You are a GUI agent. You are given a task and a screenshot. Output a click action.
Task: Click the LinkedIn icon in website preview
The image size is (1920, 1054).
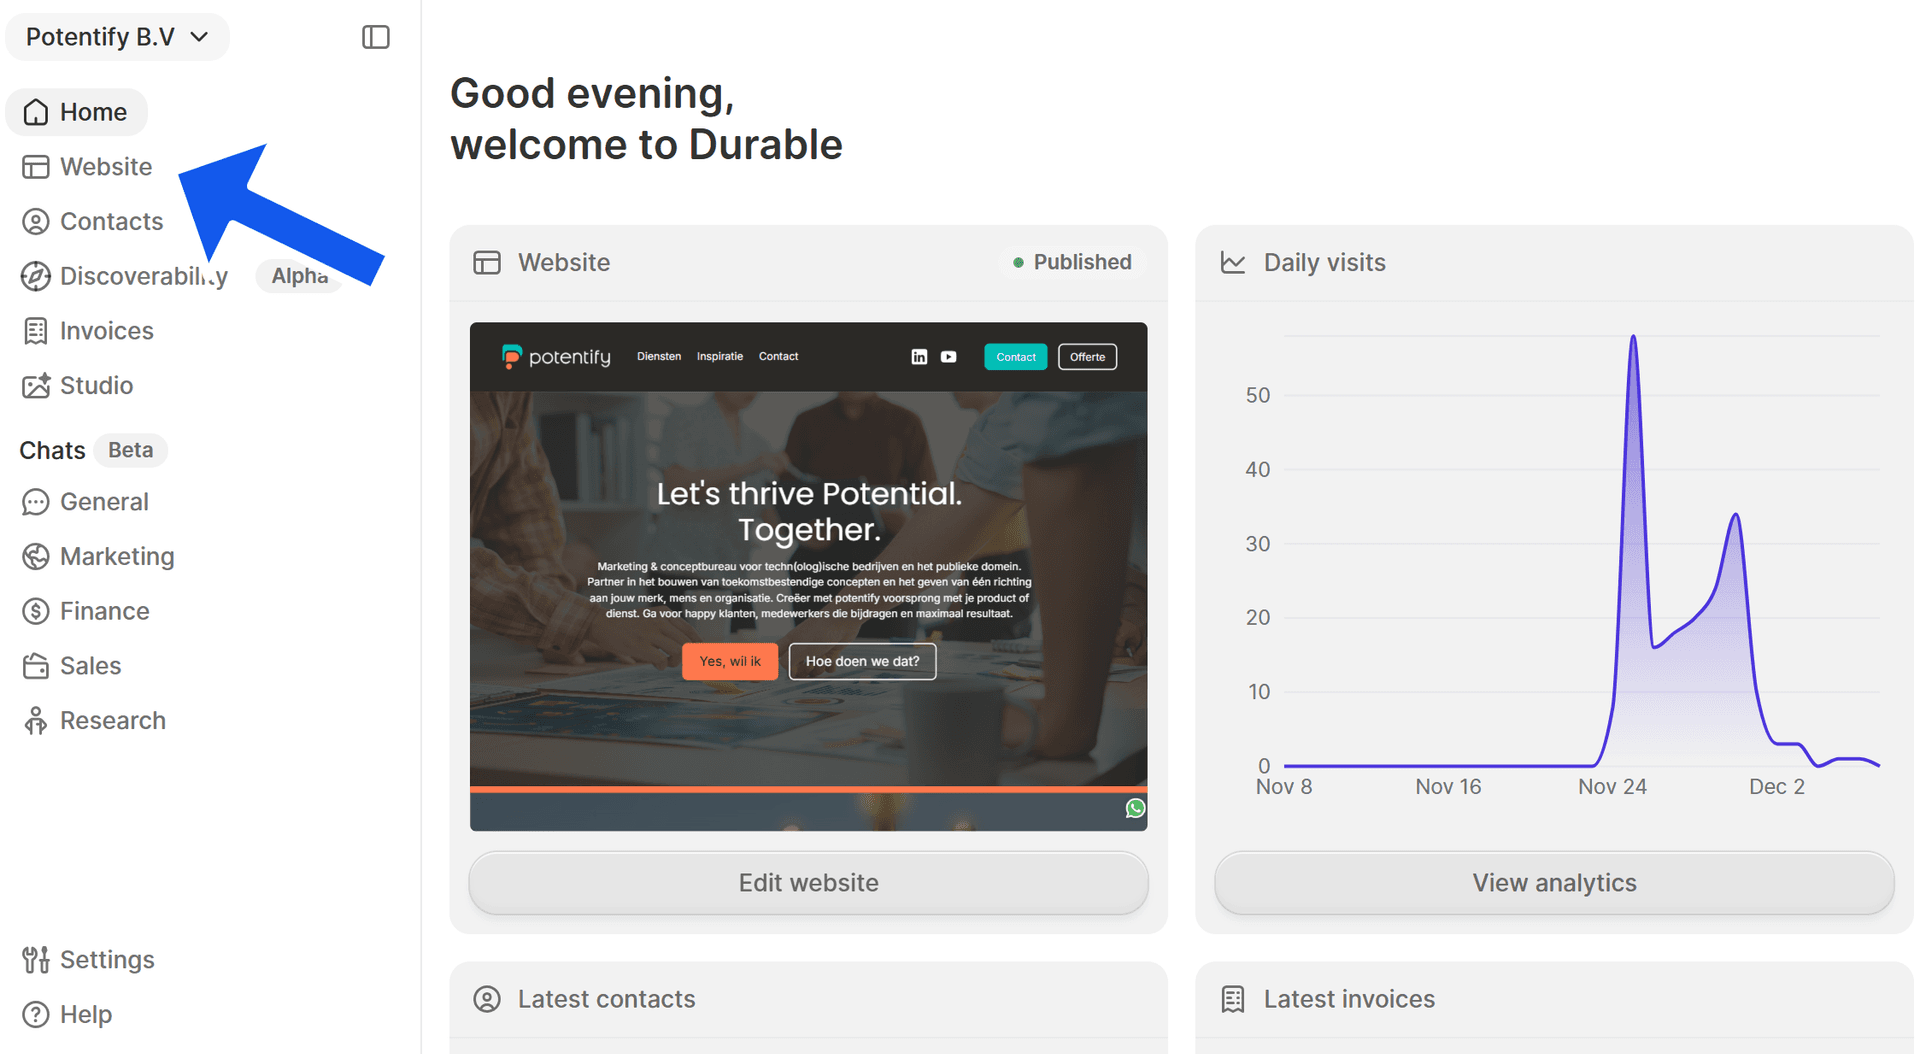(x=919, y=357)
